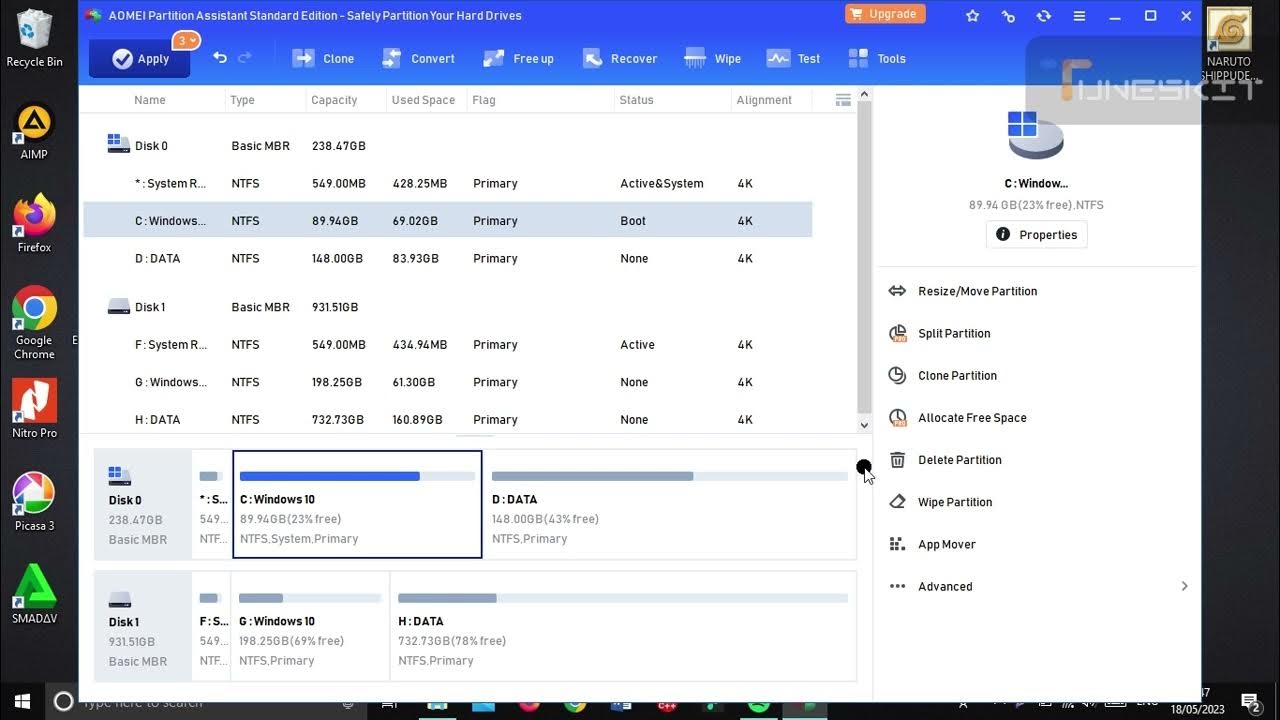Undo the last pending operation
This screenshot has width=1280, height=720.
(220, 58)
